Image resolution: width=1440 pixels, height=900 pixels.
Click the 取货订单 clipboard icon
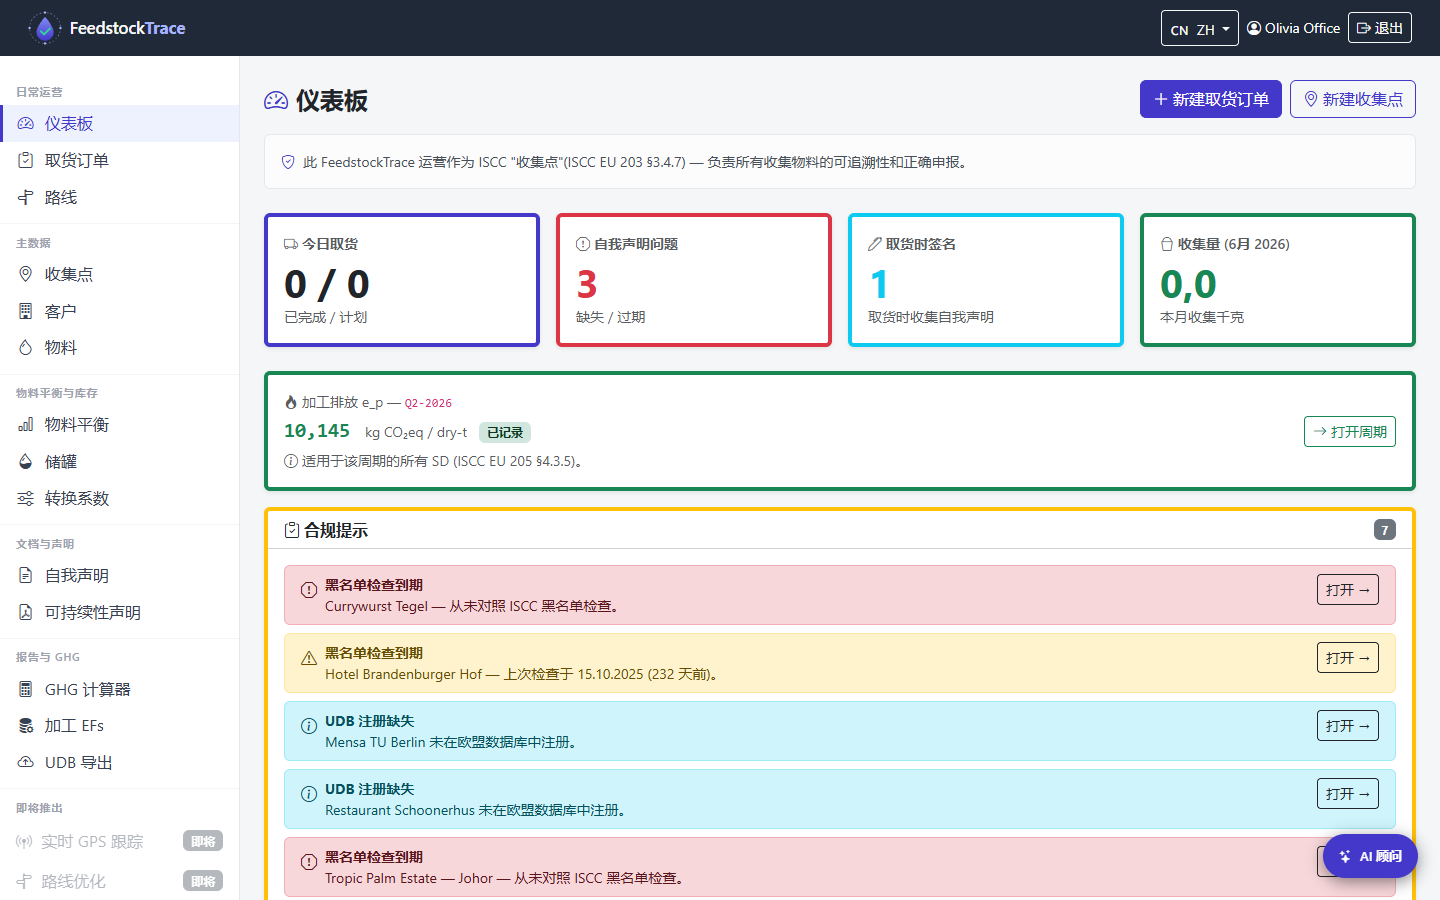[x=26, y=160]
